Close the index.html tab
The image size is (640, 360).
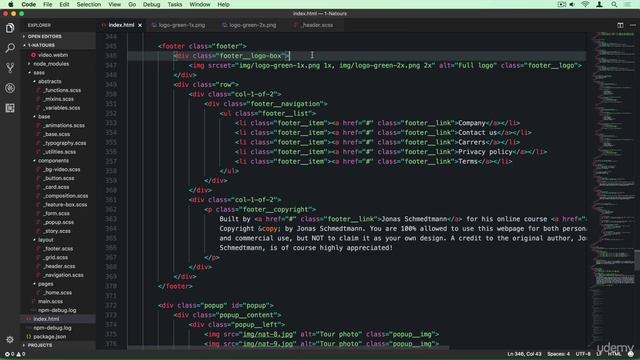(x=140, y=25)
